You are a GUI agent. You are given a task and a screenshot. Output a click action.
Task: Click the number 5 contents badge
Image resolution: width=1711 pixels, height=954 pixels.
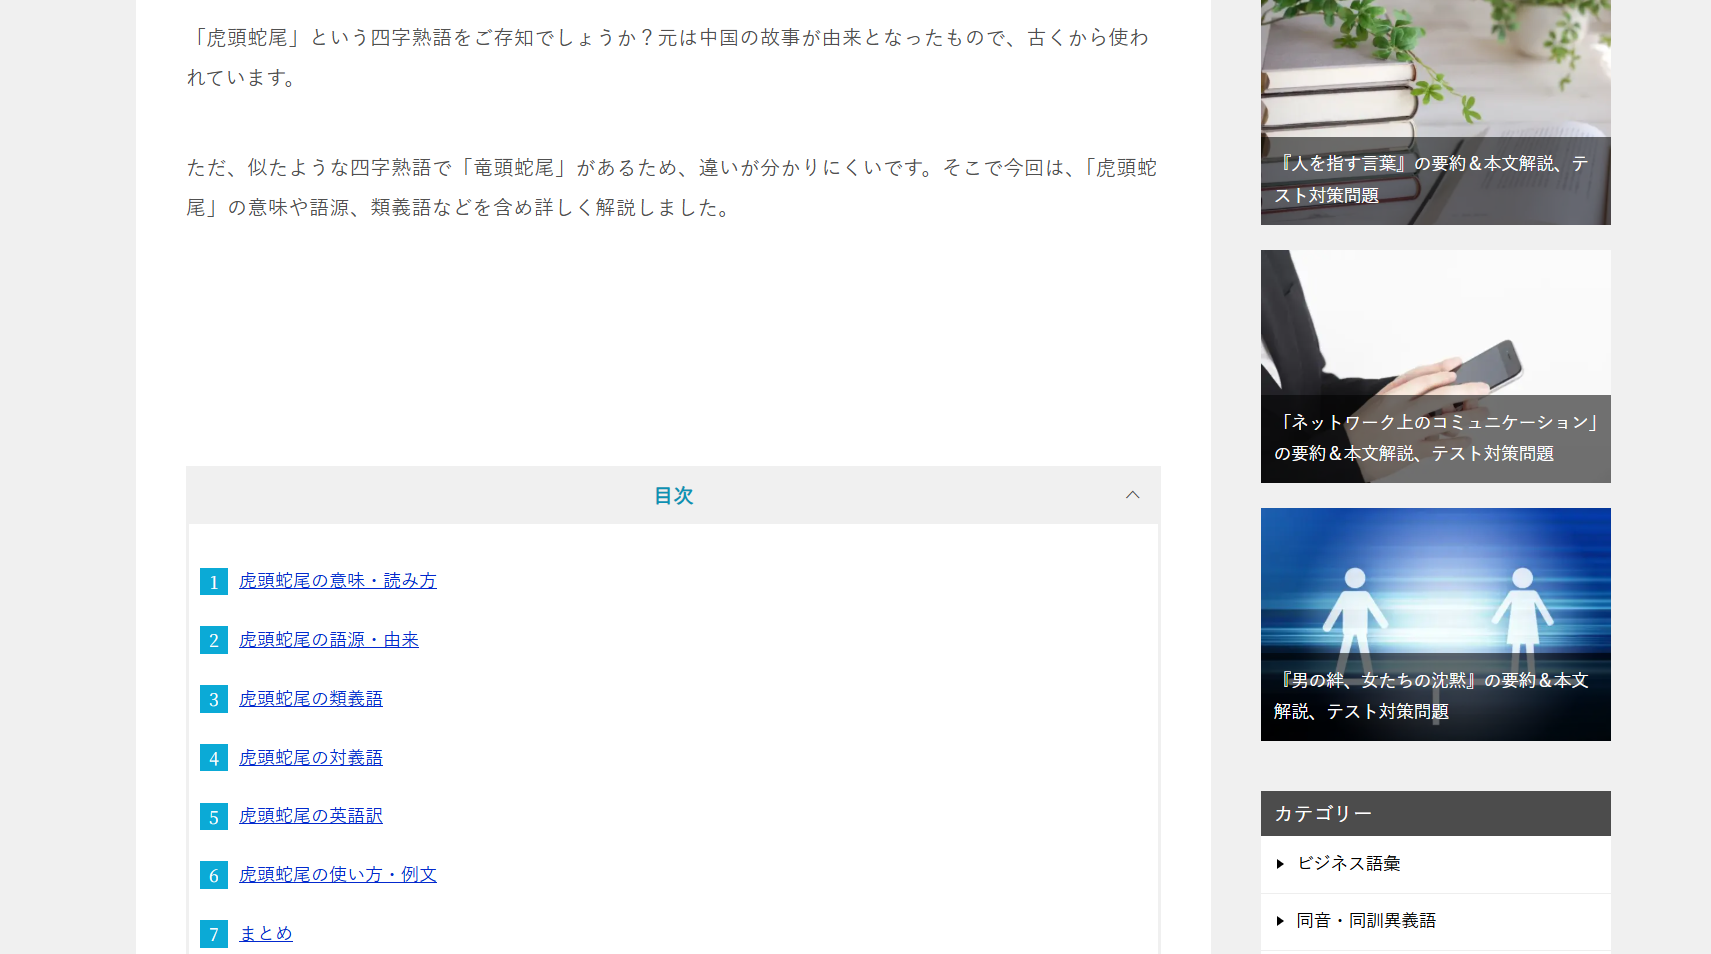[214, 817]
